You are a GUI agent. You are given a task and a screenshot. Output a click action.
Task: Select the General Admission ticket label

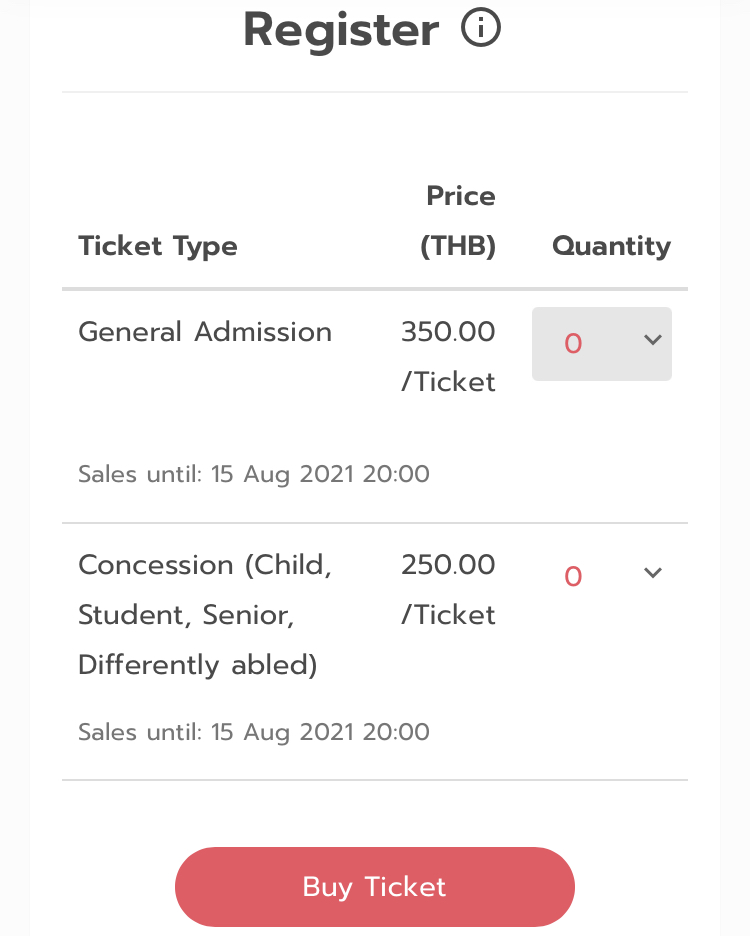coord(205,332)
